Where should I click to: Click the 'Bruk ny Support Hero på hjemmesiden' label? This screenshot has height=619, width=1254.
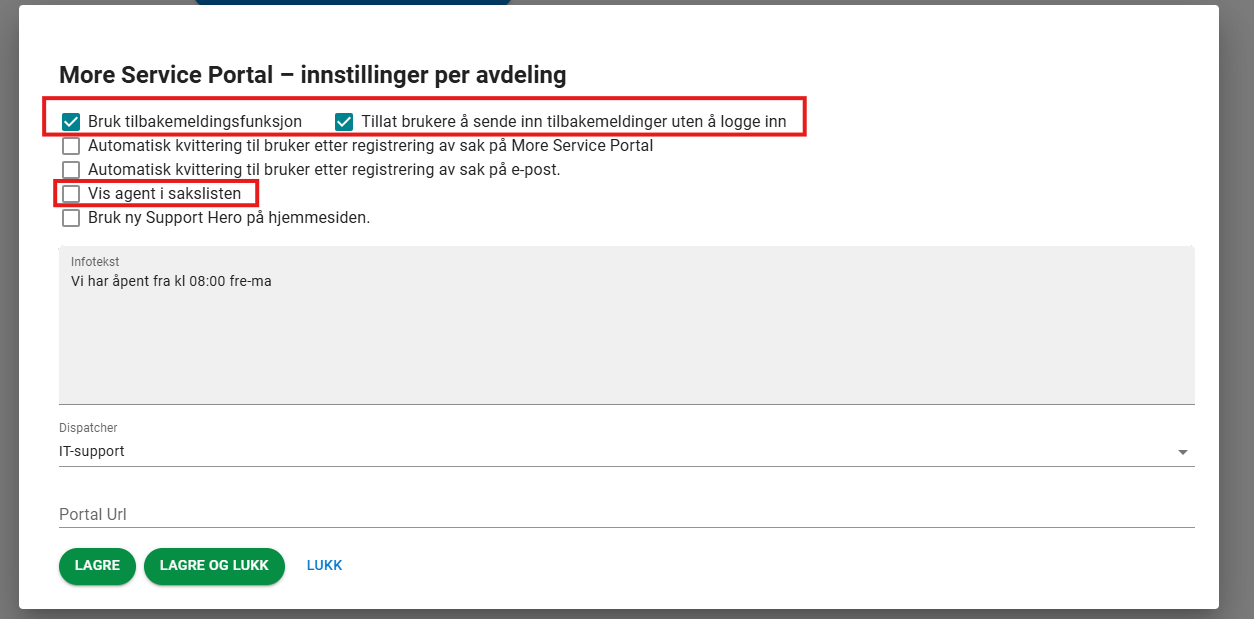[x=229, y=217]
